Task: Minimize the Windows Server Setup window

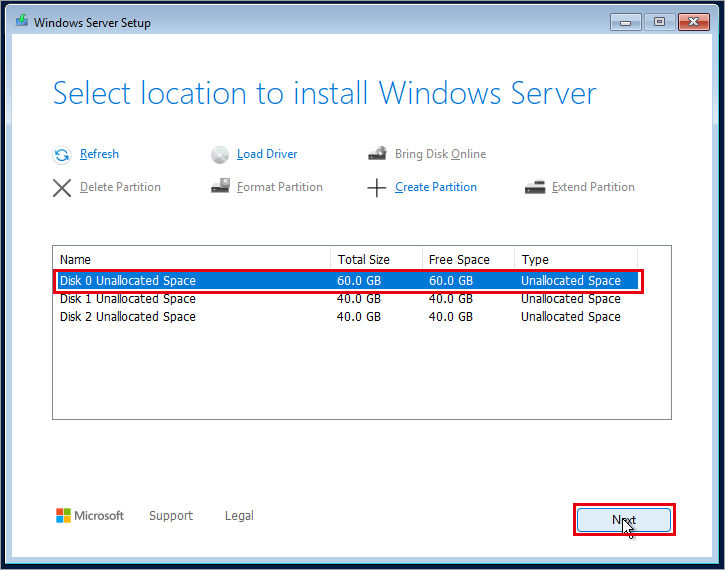Action: (626, 22)
